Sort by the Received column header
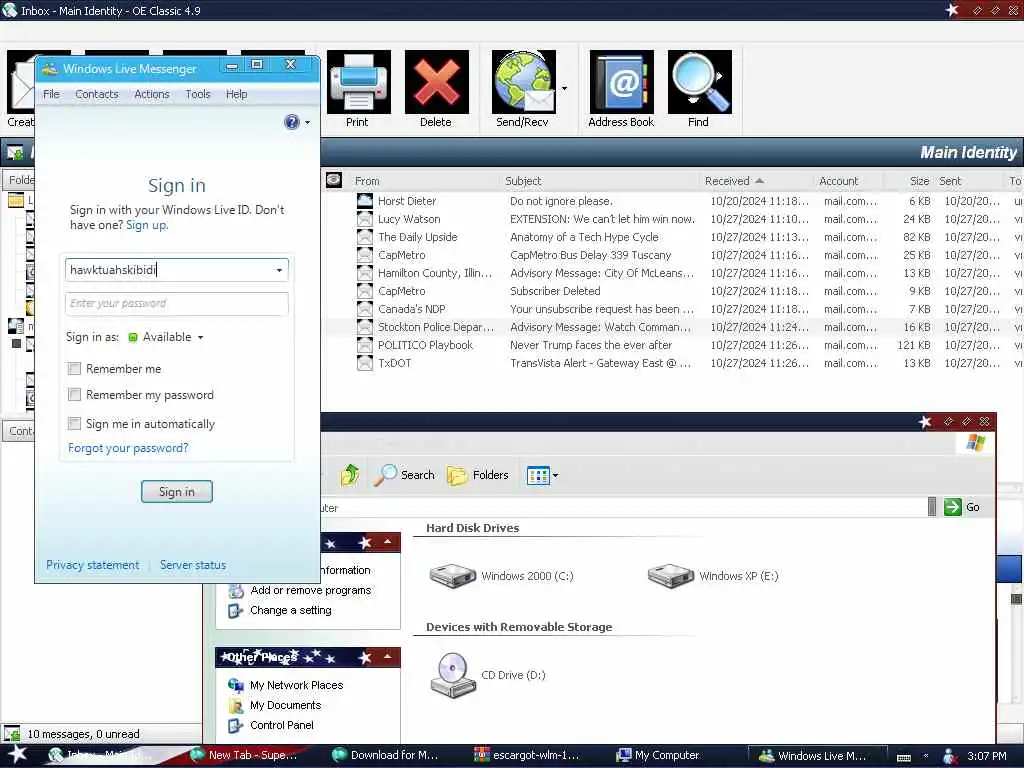 (756, 181)
